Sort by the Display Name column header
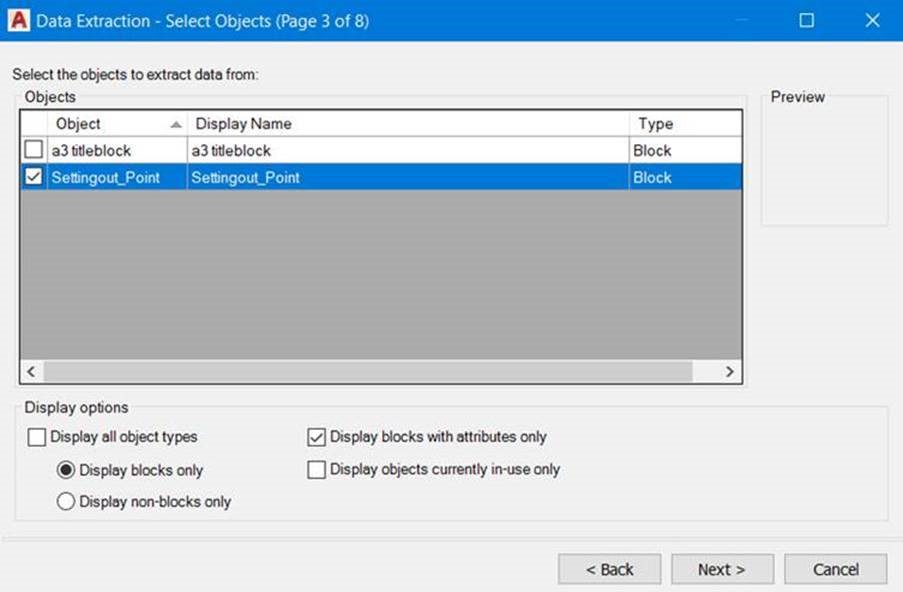The width and height of the screenshot is (903, 592). (408, 123)
